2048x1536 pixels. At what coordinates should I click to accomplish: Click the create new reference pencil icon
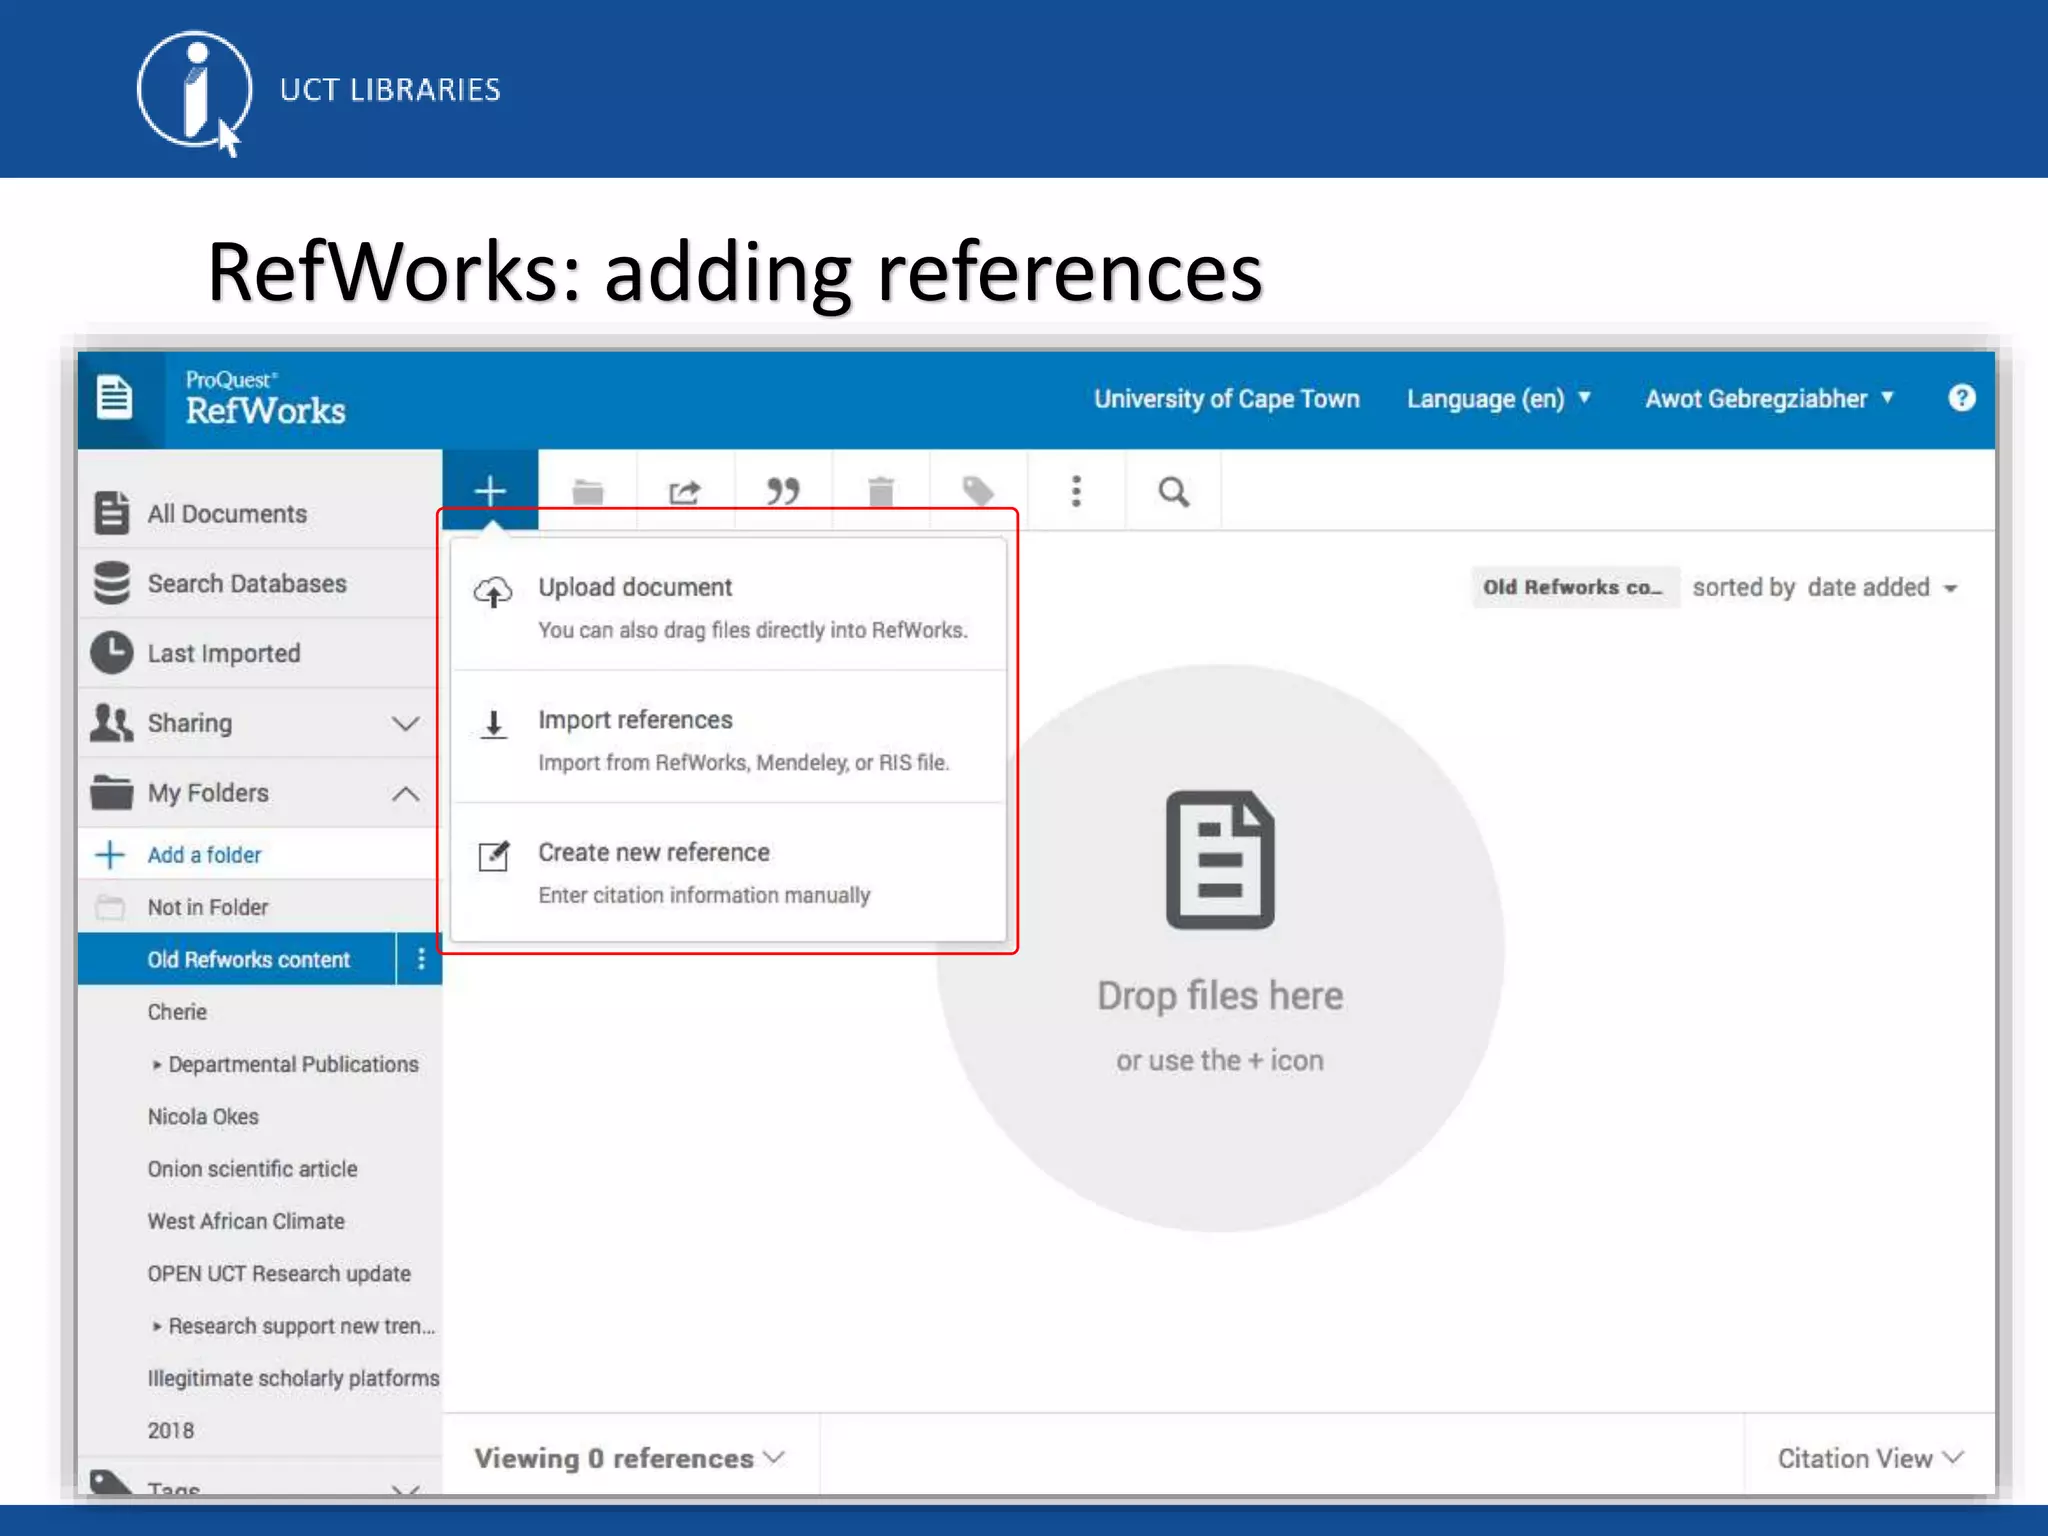tap(493, 856)
